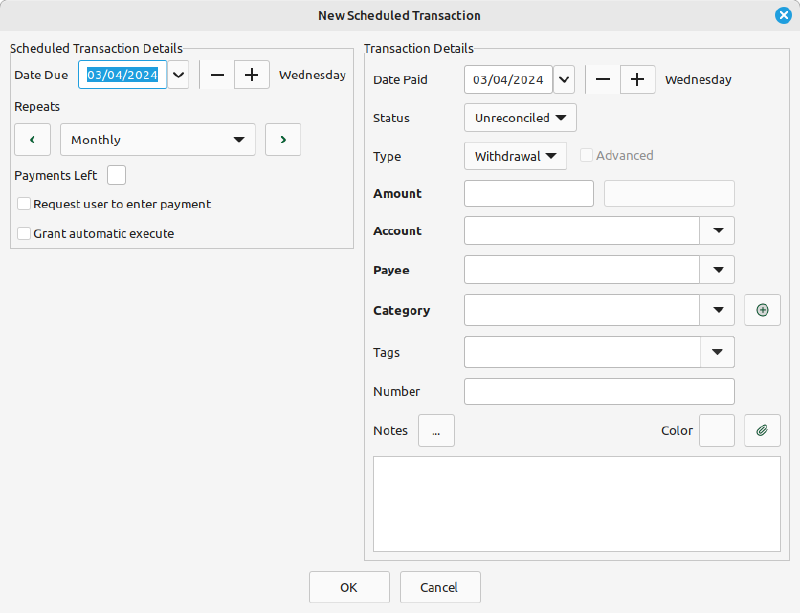This screenshot has height=613, width=800.
Task: Increment Date Paid with the plus stepper
Action: point(637,79)
